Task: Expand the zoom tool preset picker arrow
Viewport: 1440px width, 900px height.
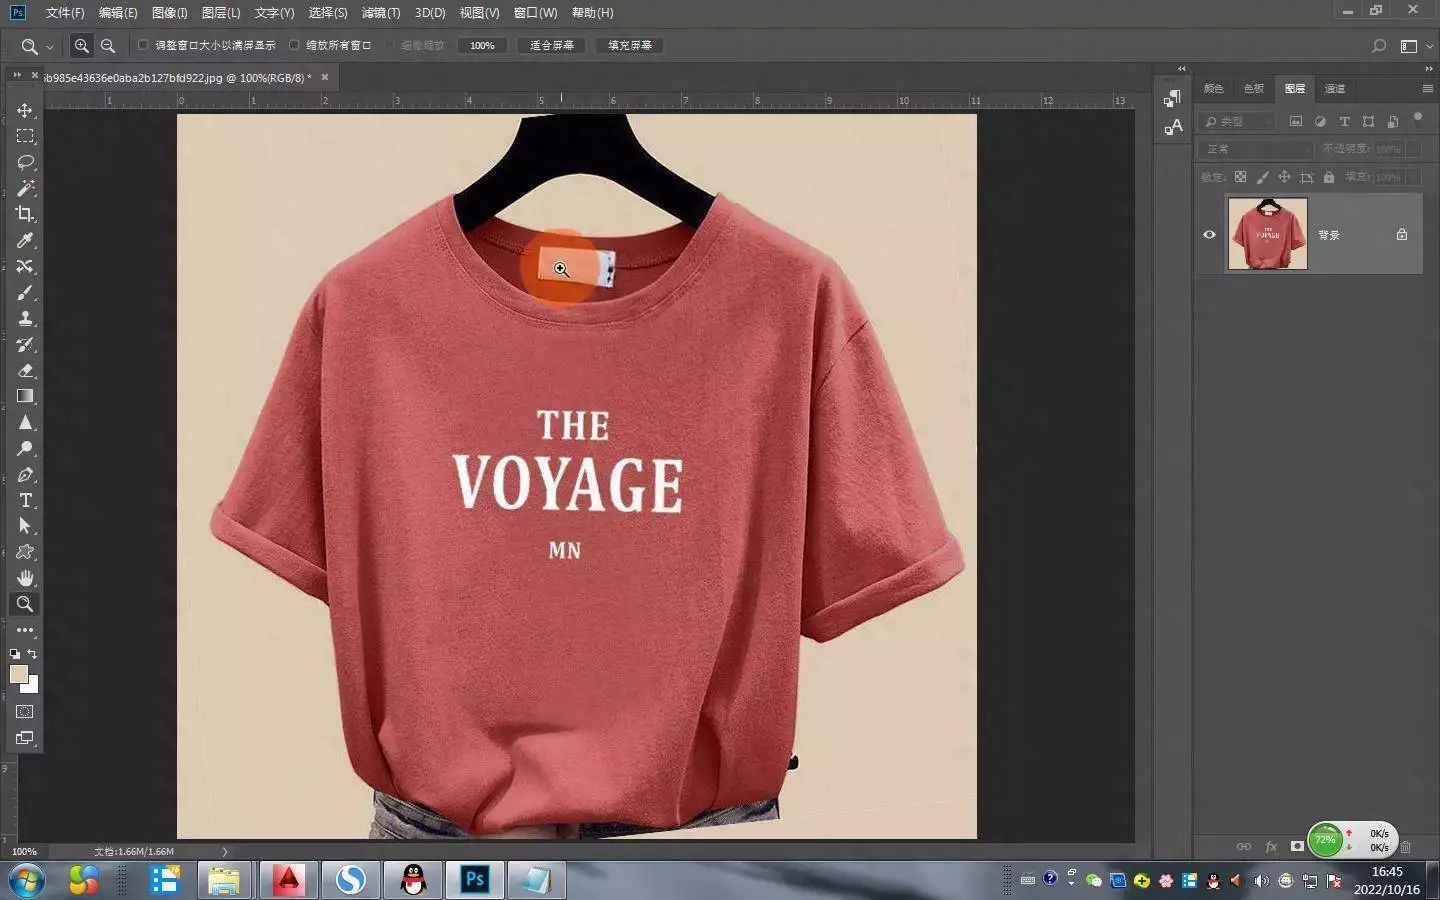Action: 50,47
